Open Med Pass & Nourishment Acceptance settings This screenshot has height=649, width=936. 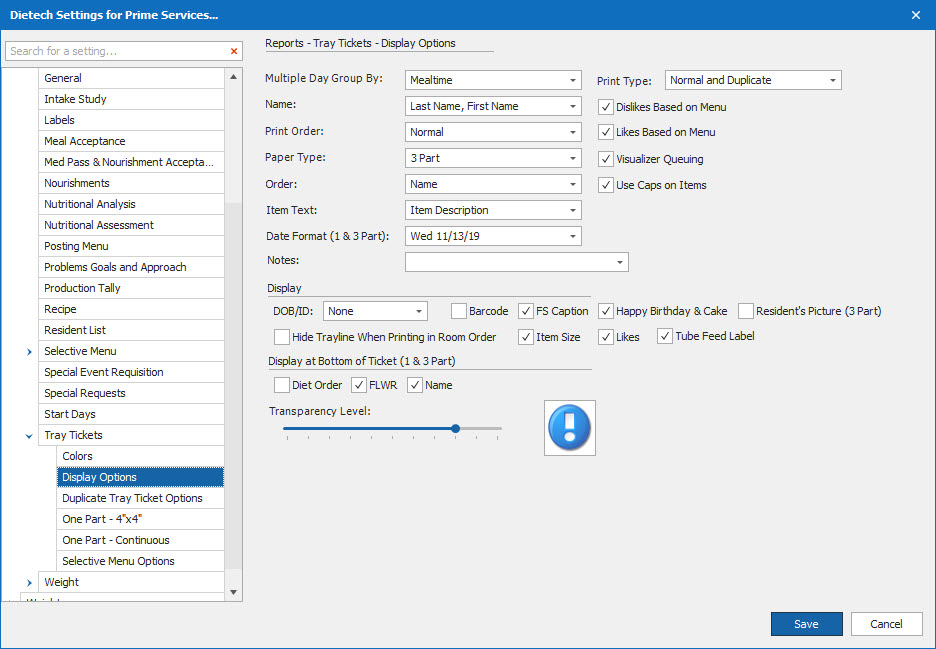click(x=131, y=162)
